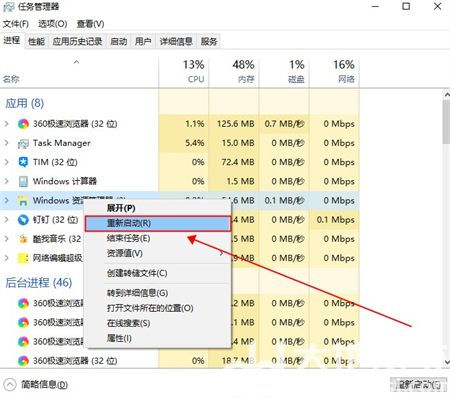Choose 重新启动(R) from context menu
This screenshot has height=398, width=450.
157,223
